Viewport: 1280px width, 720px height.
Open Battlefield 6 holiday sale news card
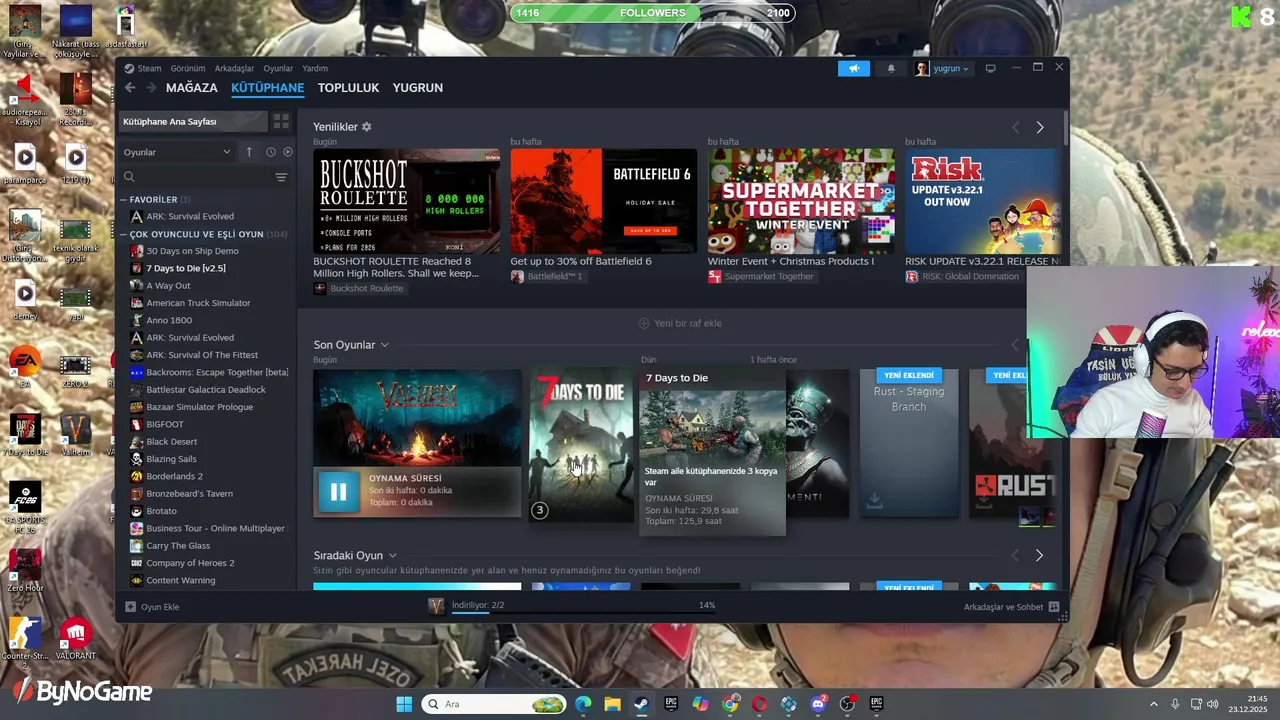coord(604,201)
